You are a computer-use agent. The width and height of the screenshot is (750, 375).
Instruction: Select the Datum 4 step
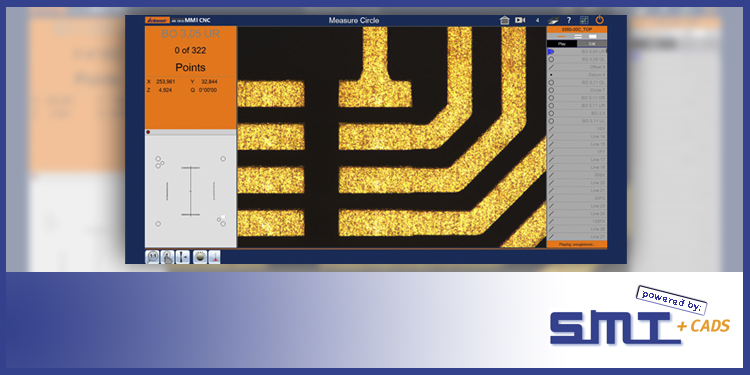coord(577,75)
